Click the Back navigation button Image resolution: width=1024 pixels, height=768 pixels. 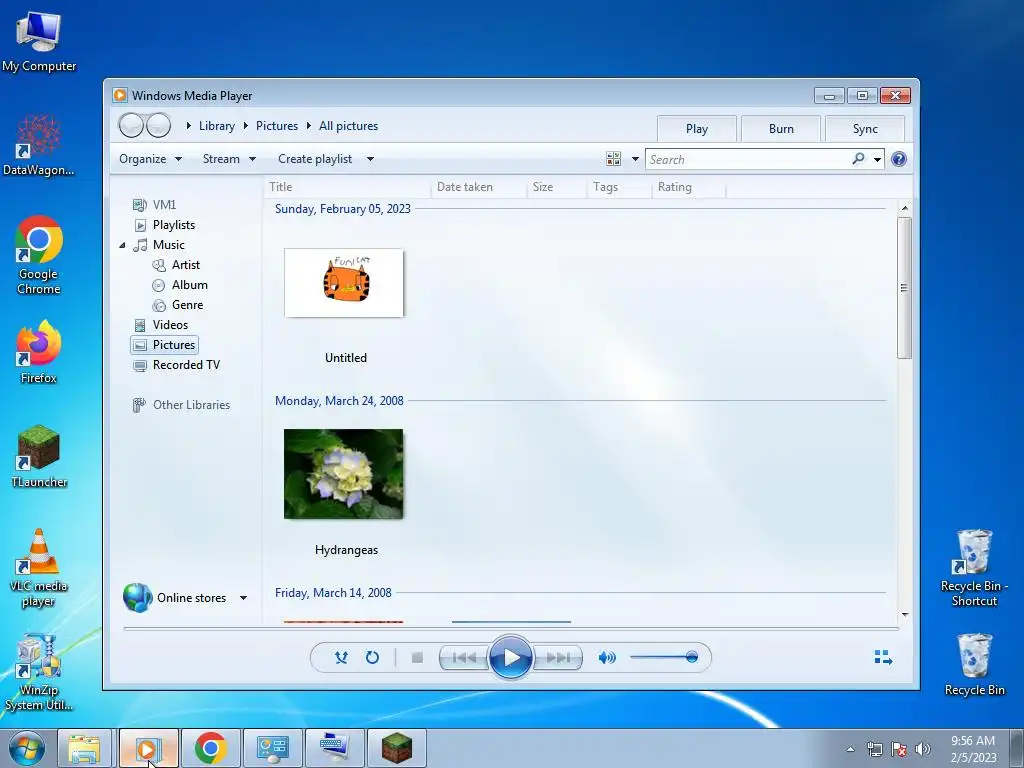131,125
